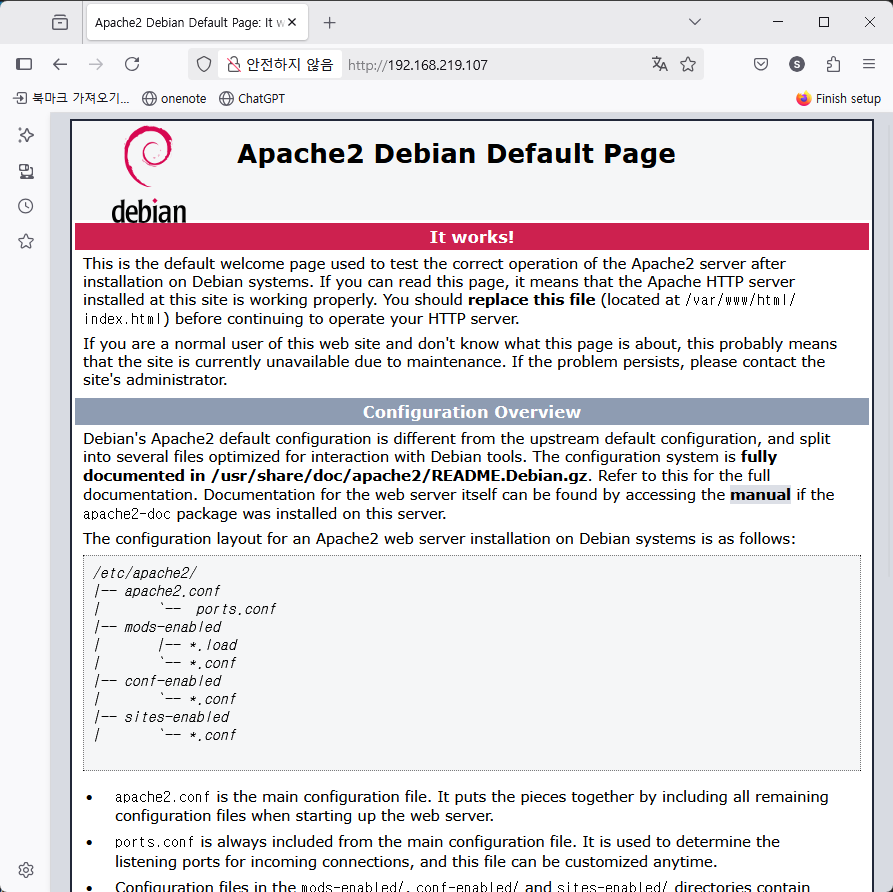Click /etc/apache2/ in the layout tree
The image size is (893, 892).
[145, 573]
